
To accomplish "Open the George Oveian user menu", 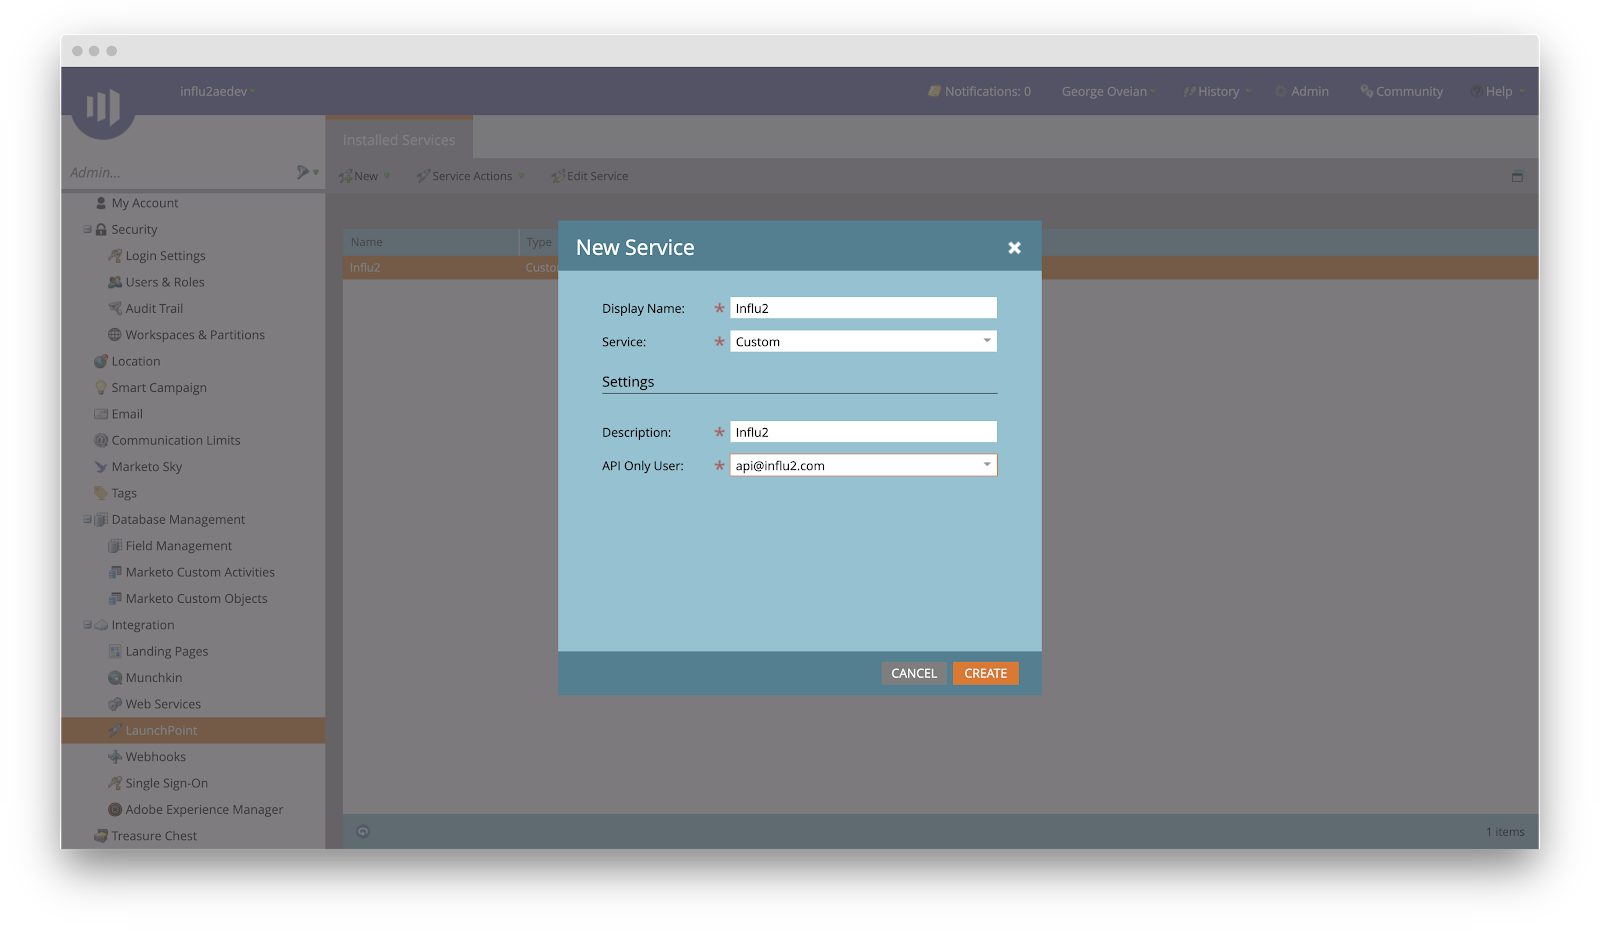I will click(x=1105, y=92).
